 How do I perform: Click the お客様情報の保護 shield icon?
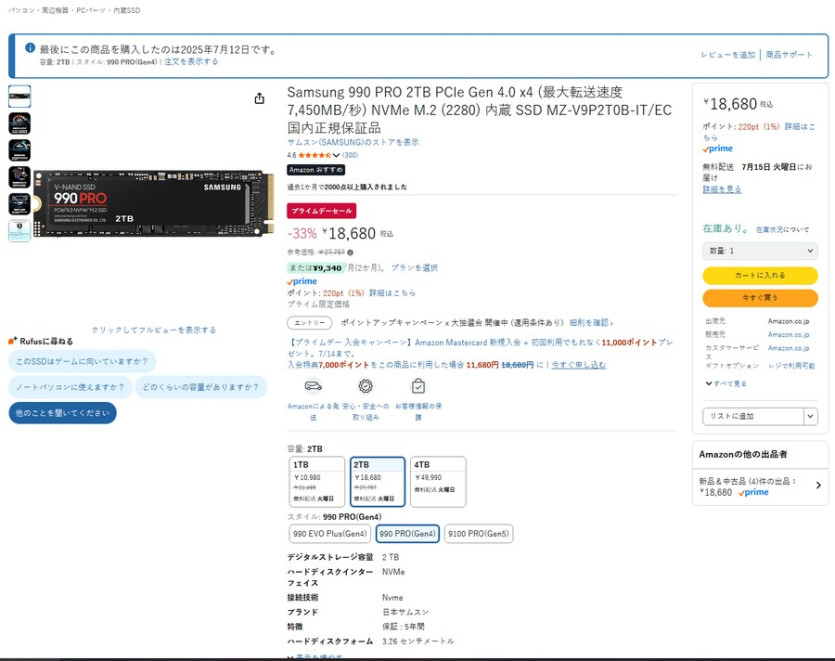coord(418,386)
